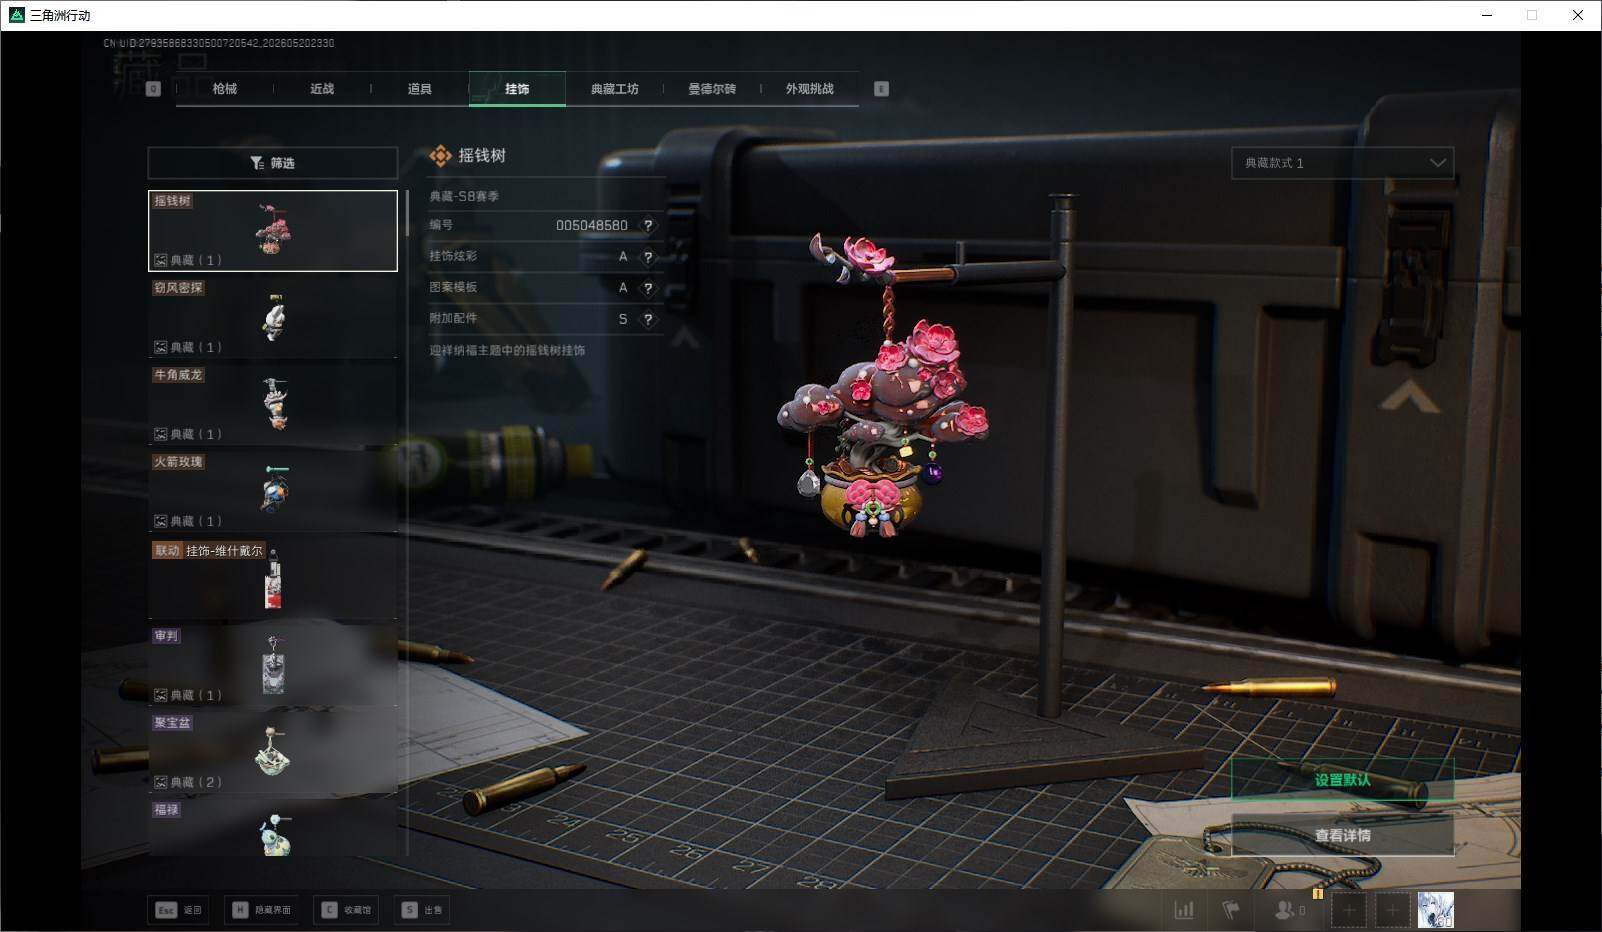Image resolution: width=1602 pixels, height=932 pixels.
Task: Click the 典藏 icon on 审判 card
Action: [x=160, y=695]
